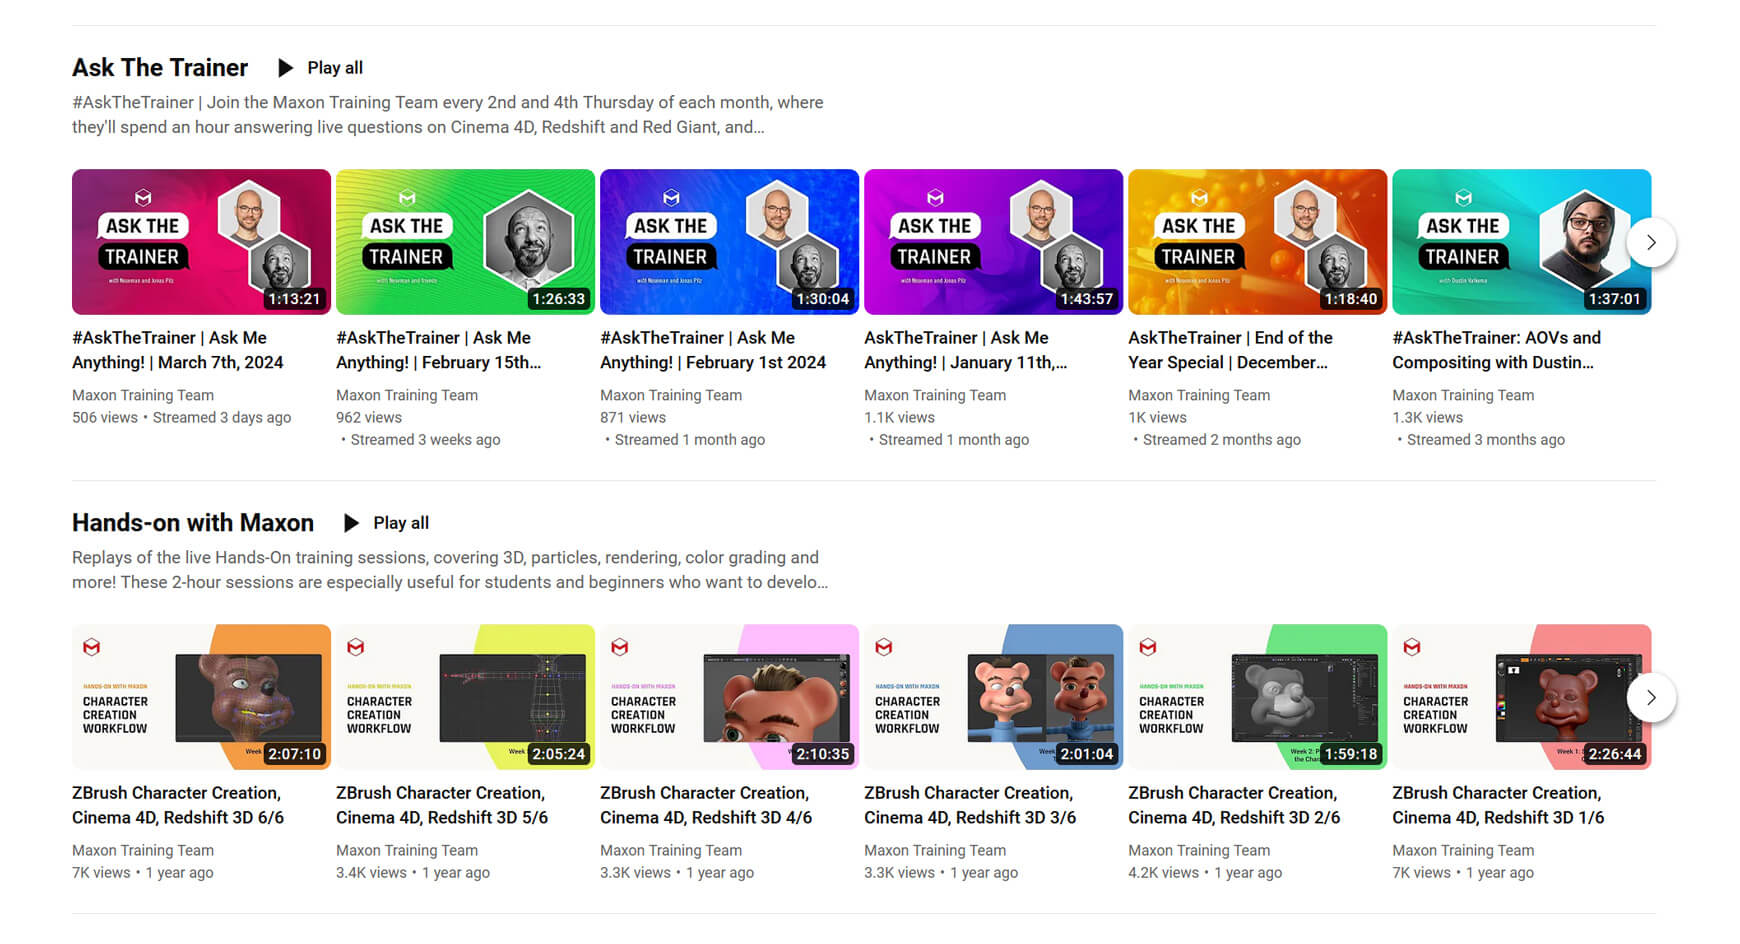Open the February 15th video thumbnail

point(465,242)
